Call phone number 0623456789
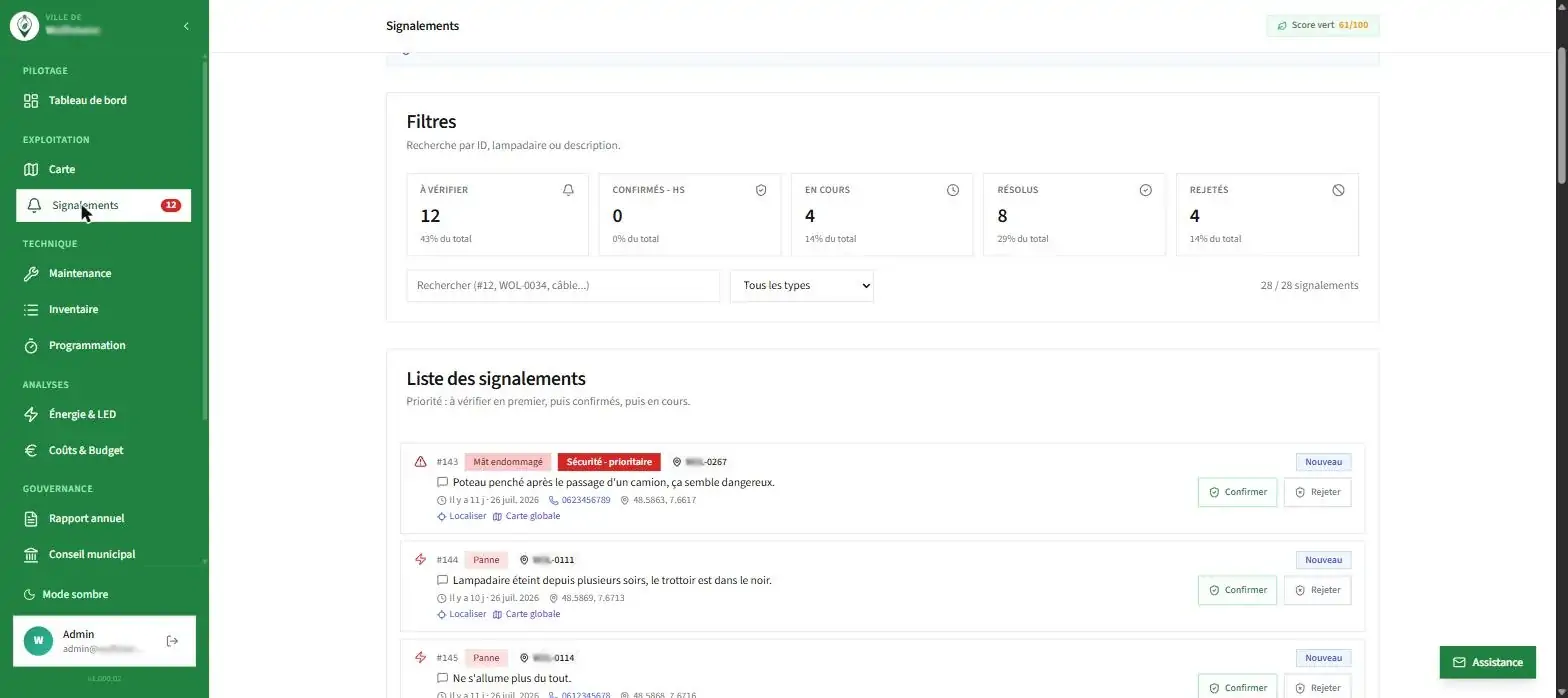This screenshot has height=698, width=1568. pyautogui.click(x=580, y=500)
